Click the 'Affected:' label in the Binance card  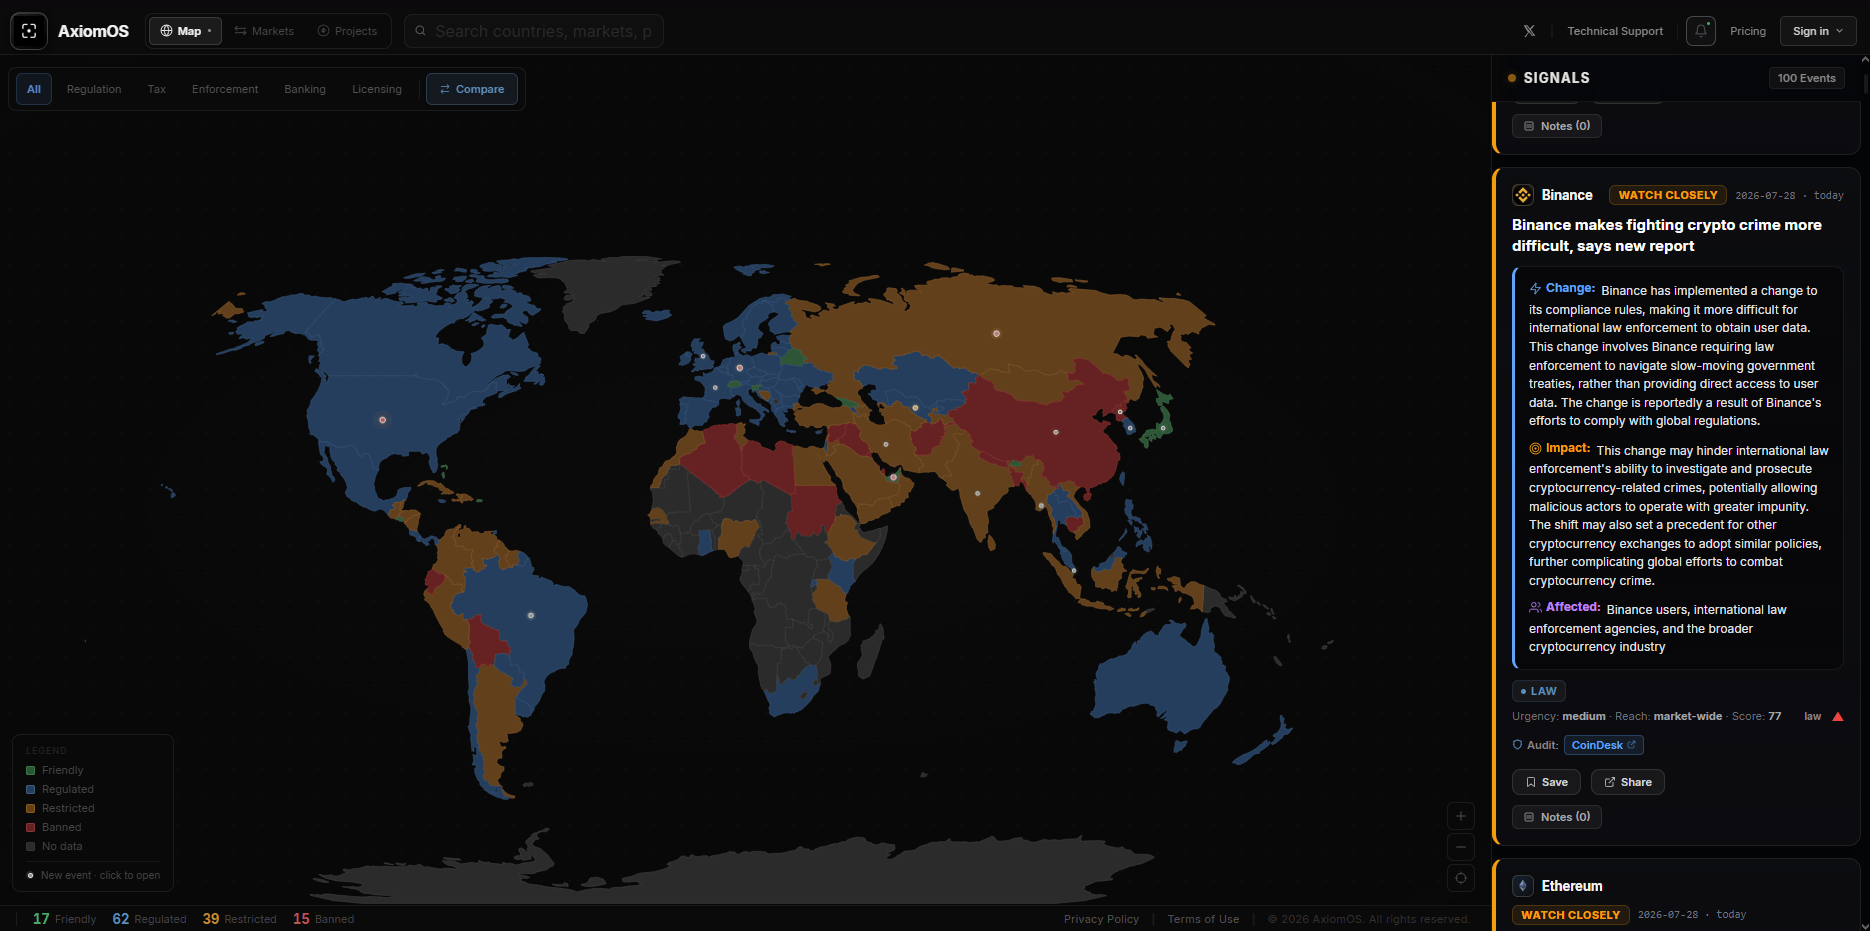click(1573, 607)
